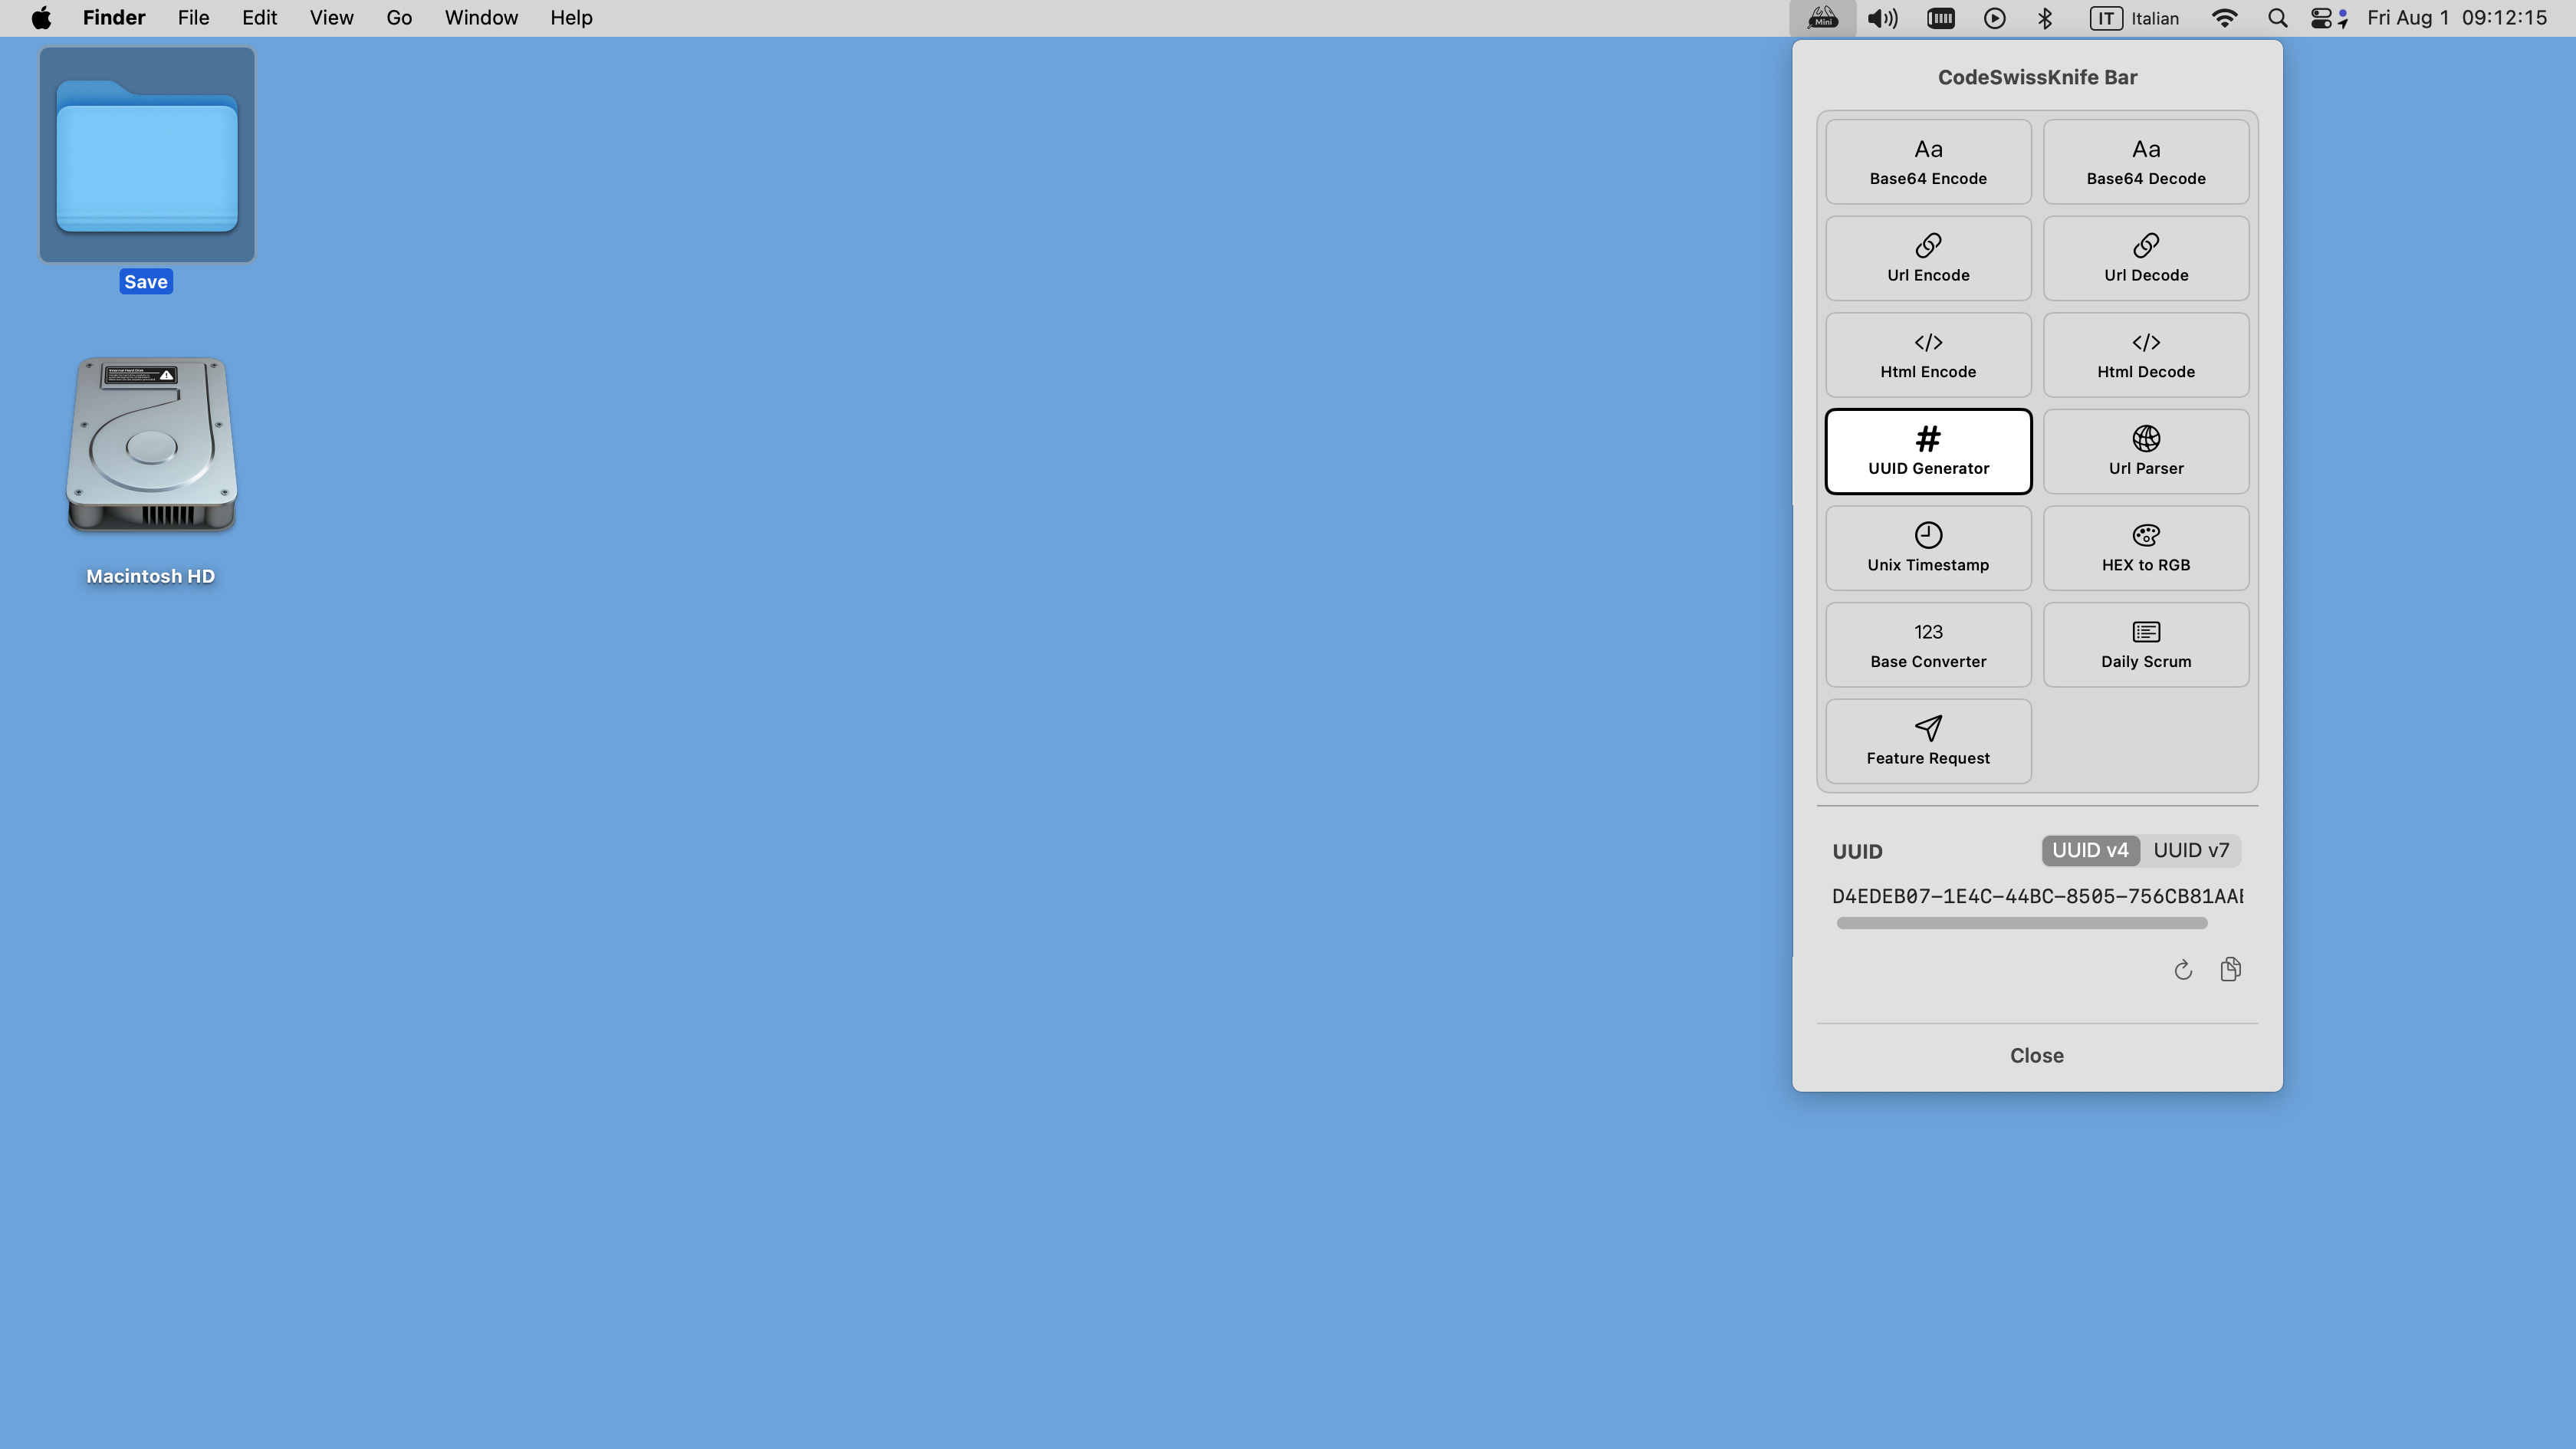The width and height of the screenshot is (2576, 1449).
Task: Open the Feature Request option
Action: click(x=1928, y=741)
